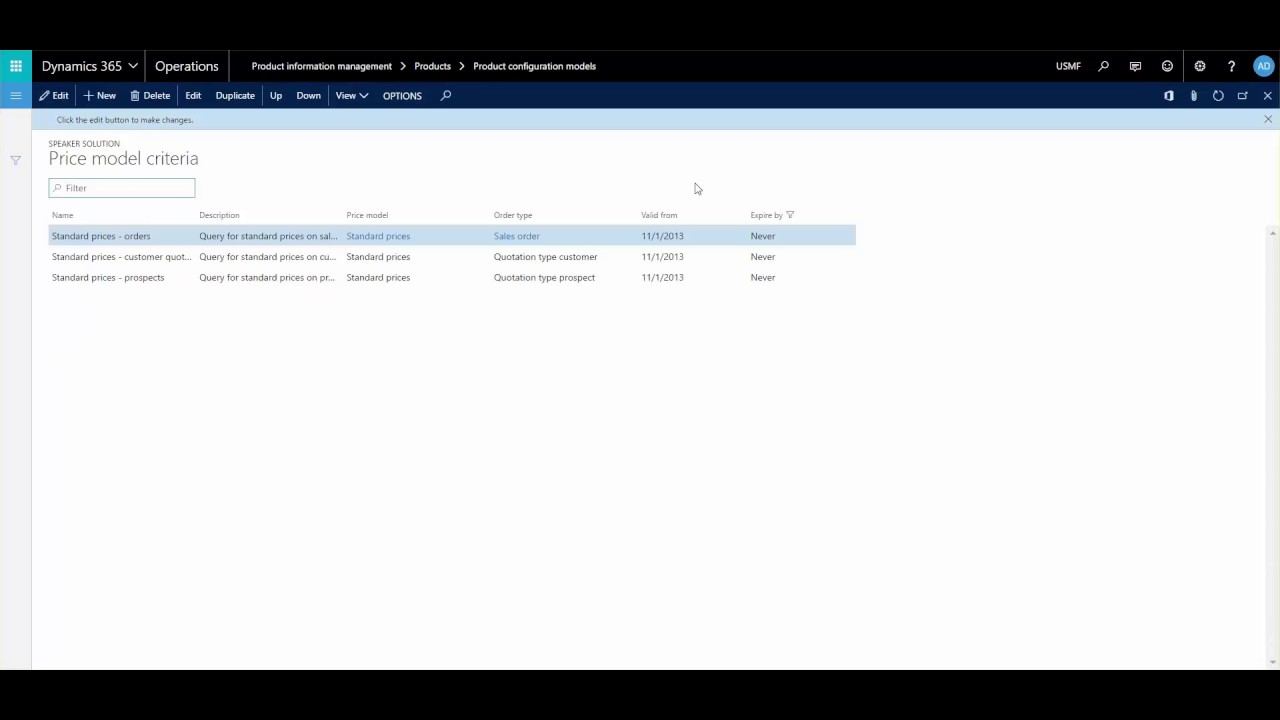
Task: Toggle the hamburger navigation pane icon
Action: pos(16,96)
